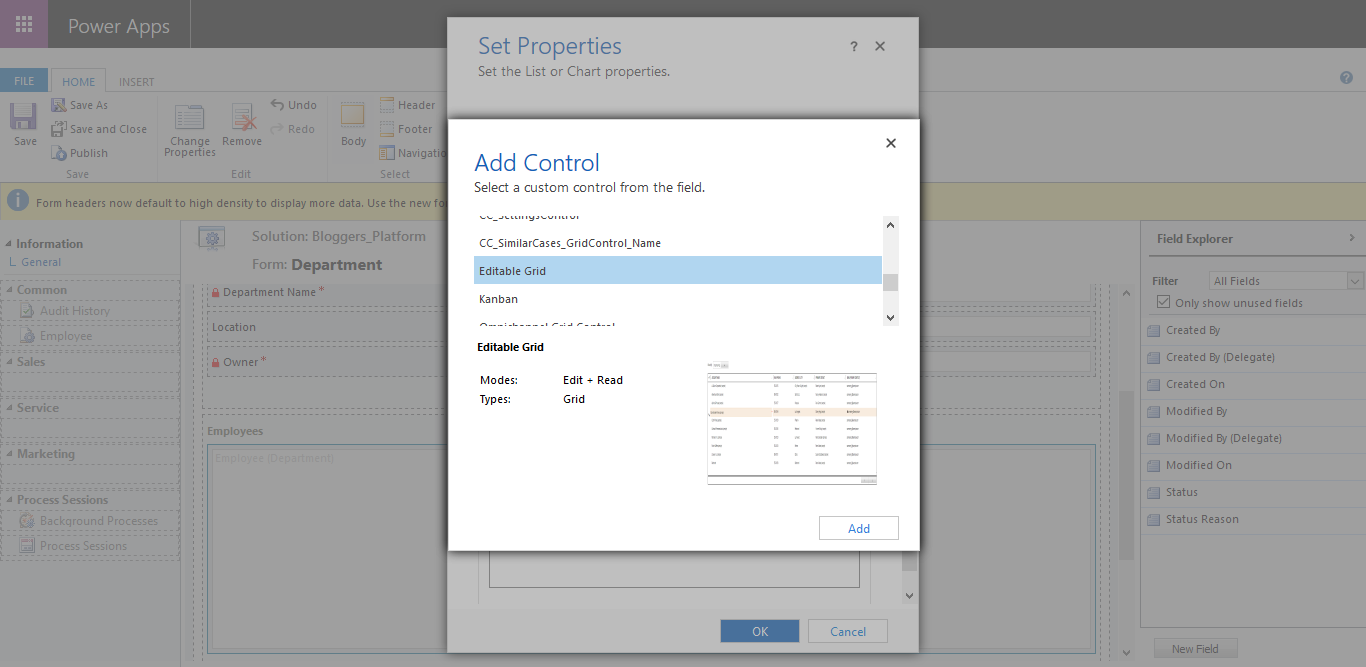Screen dimensions: 1366x667
Task: Click OK in Set Properties dialog
Action: 760,631
